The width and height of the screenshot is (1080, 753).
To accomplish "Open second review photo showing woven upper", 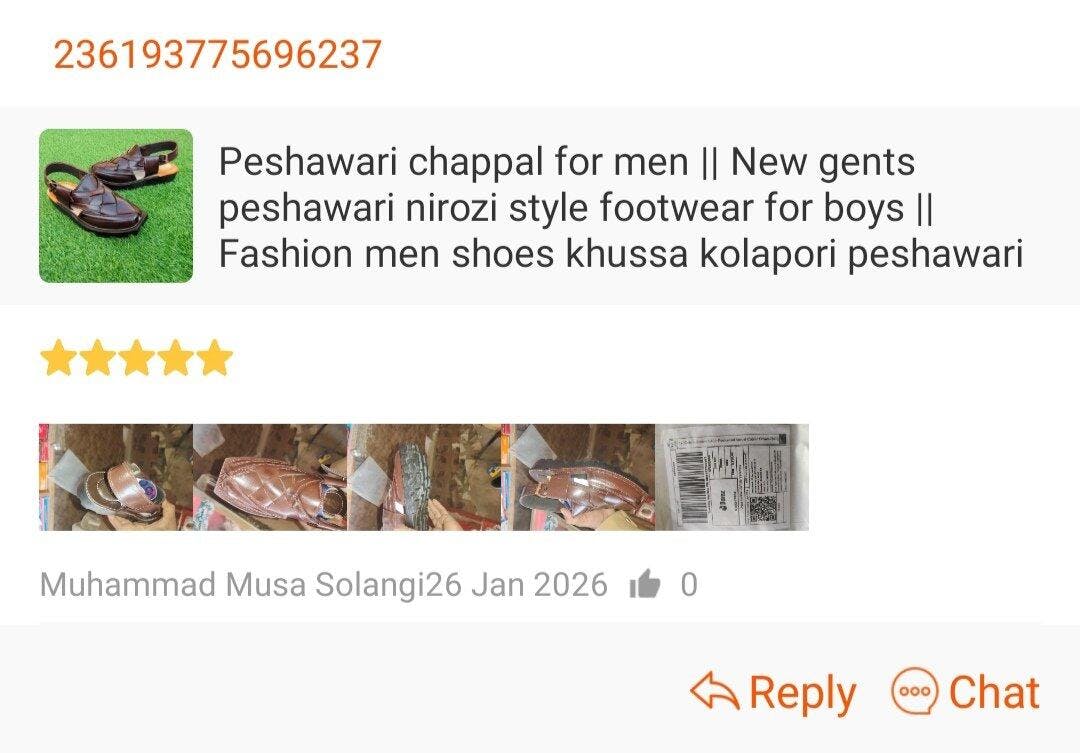I will (270, 477).
